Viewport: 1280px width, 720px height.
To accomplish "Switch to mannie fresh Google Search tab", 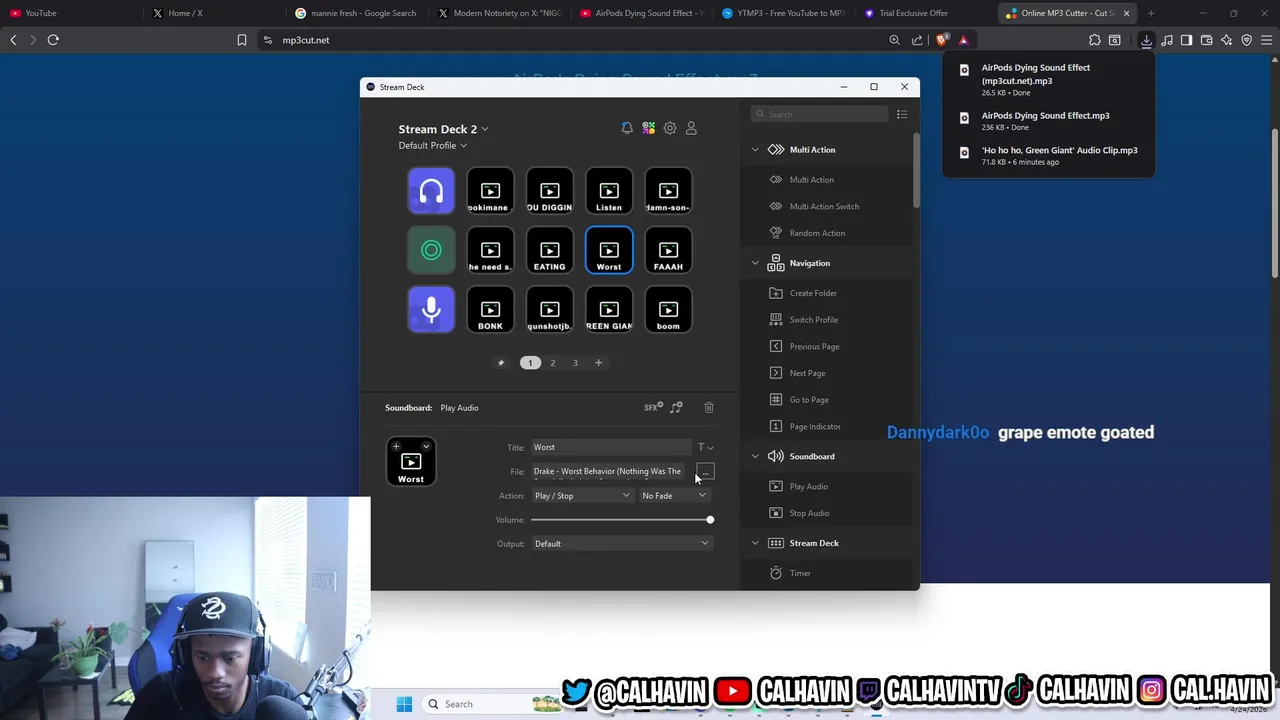I will pyautogui.click(x=356, y=13).
